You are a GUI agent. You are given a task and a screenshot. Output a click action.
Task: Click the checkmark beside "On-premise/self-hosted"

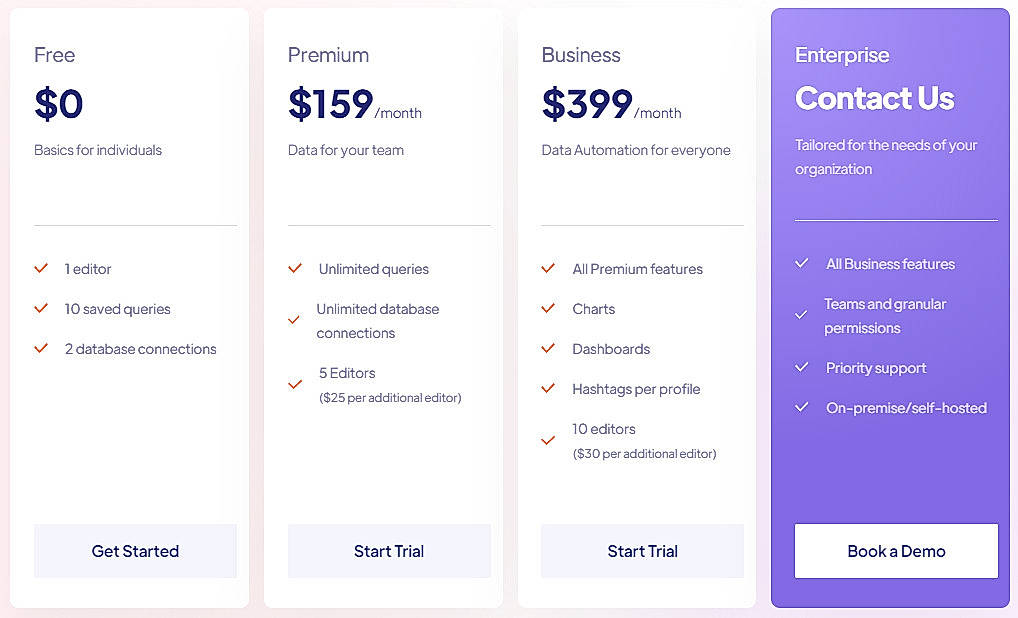802,408
